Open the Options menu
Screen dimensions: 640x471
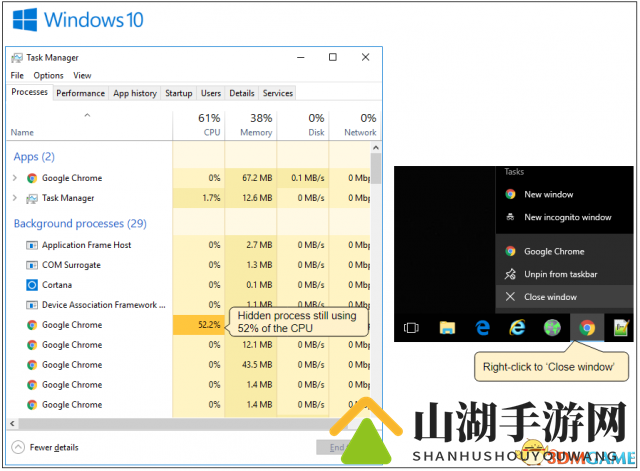(48, 76)
